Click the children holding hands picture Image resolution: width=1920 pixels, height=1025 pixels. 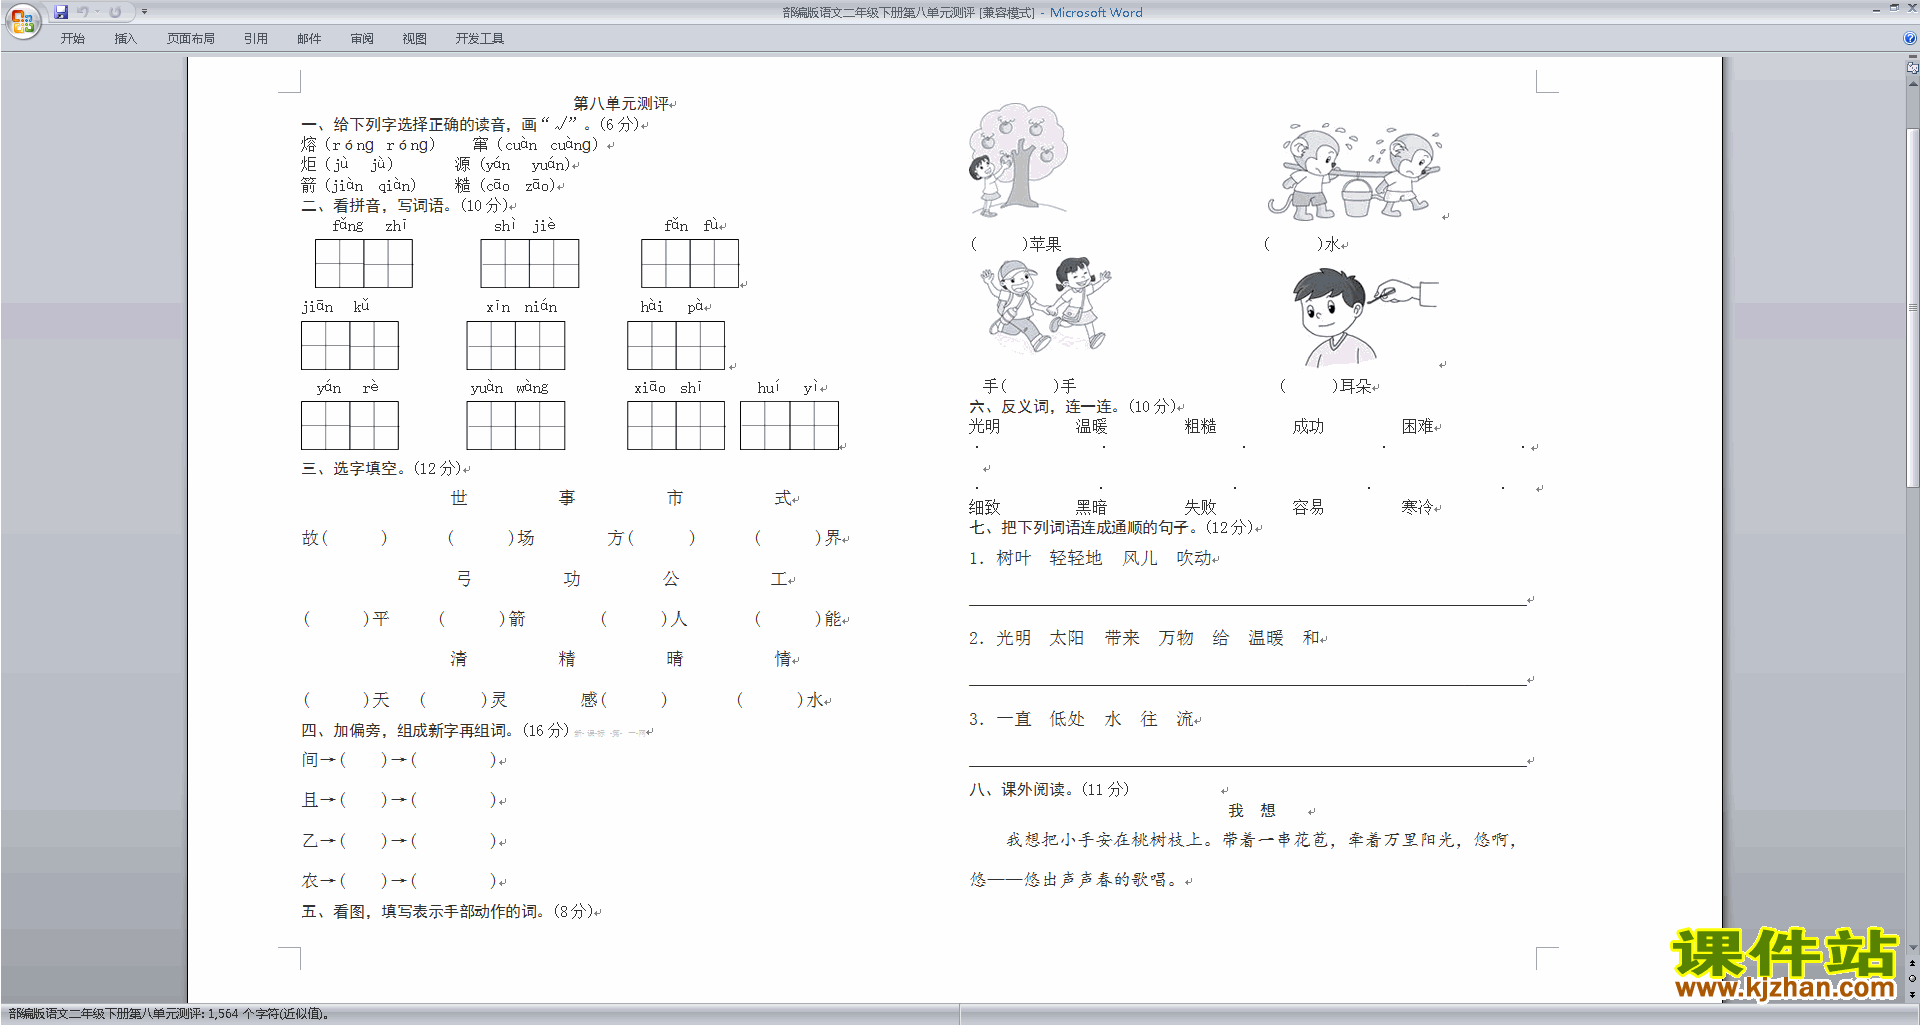click(1046, 304)
